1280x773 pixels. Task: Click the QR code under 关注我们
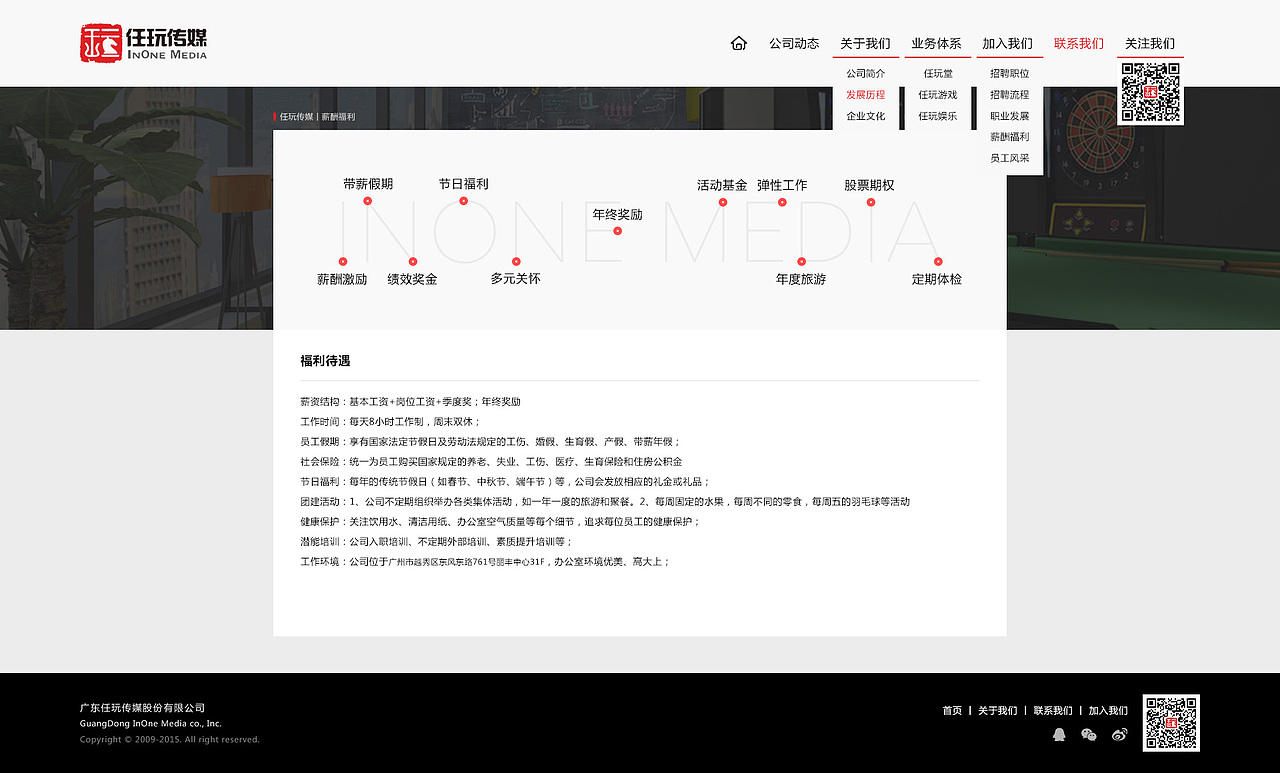point(1150,92)
